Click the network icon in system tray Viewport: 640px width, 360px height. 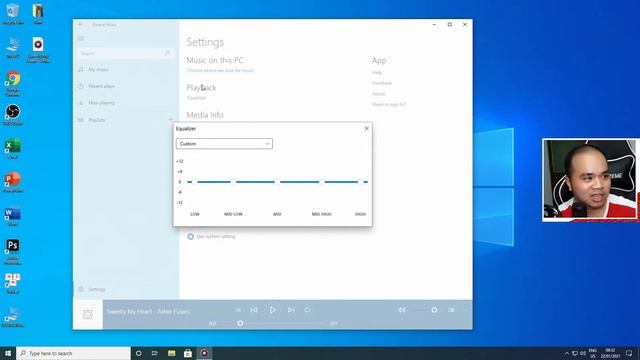pos(575,353)
